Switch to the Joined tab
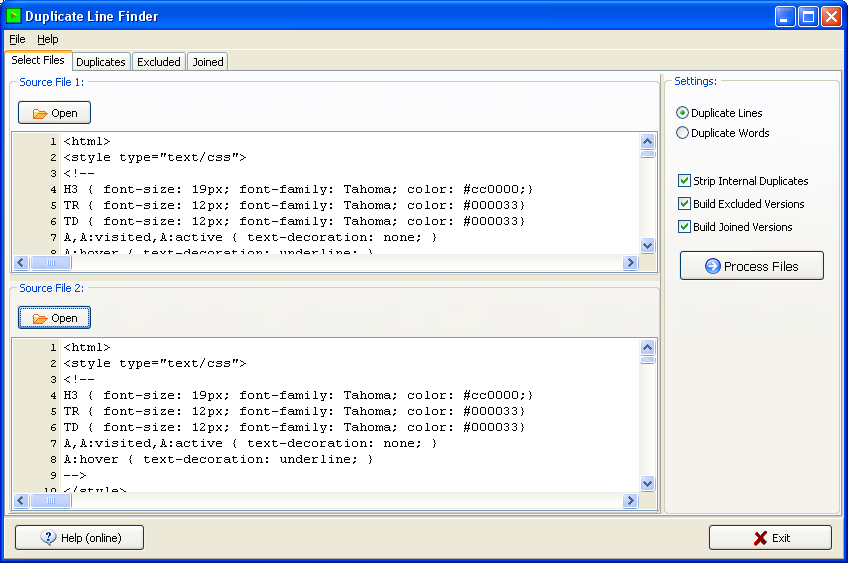This screenshot has height=563, width=848. [208, 62]
